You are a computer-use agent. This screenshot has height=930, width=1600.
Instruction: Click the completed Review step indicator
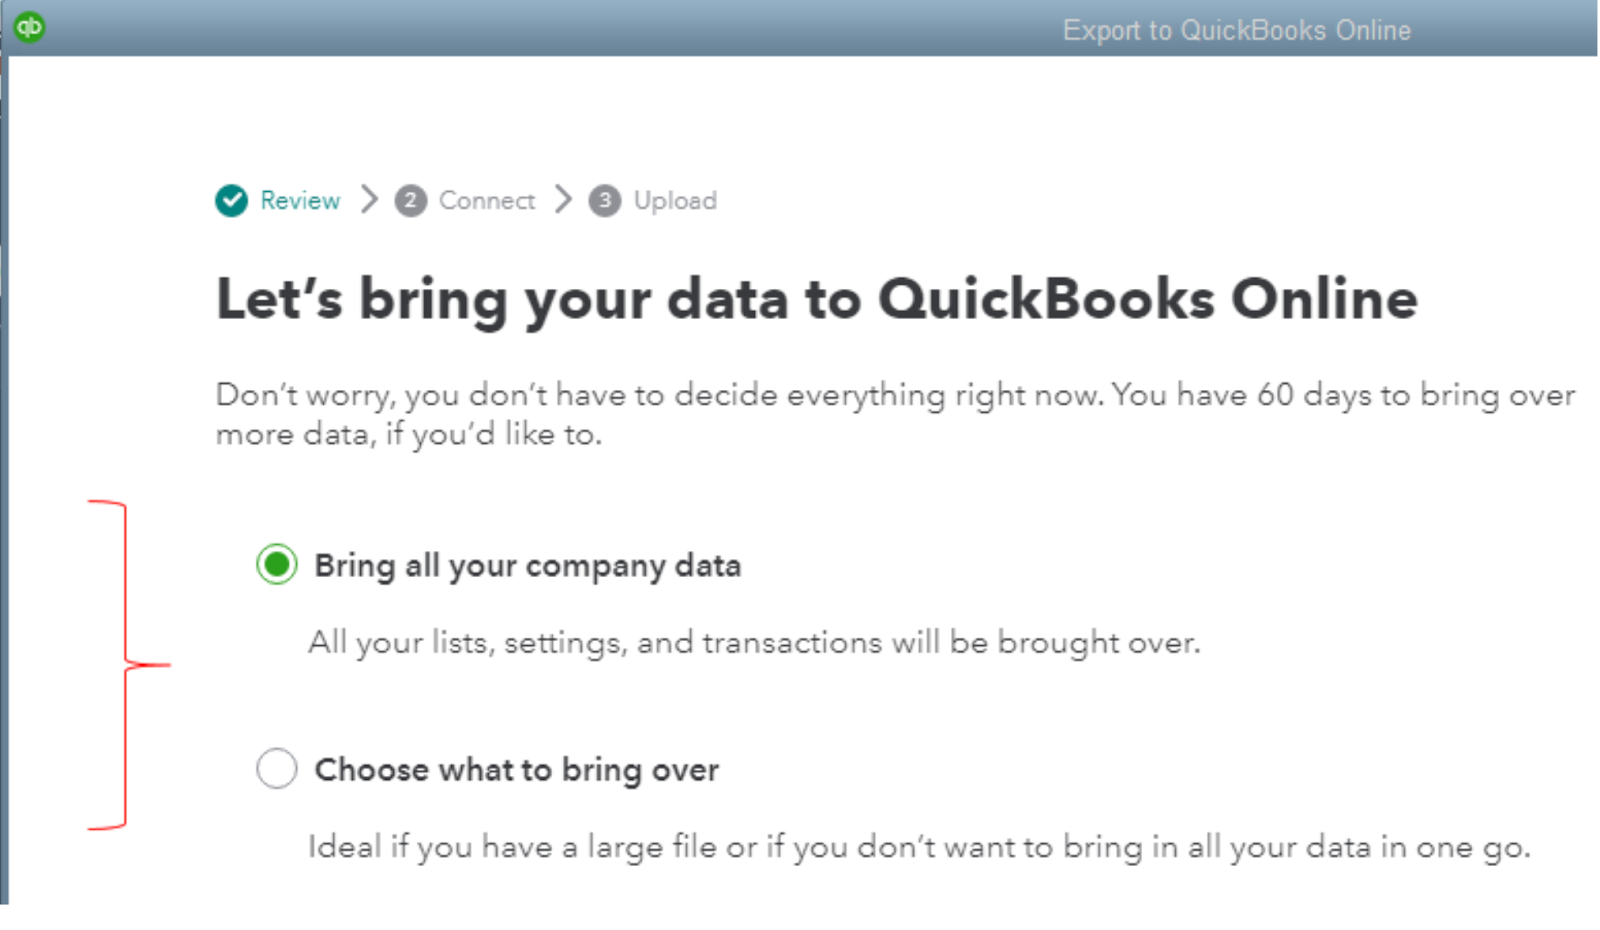(x=232, y=200)
